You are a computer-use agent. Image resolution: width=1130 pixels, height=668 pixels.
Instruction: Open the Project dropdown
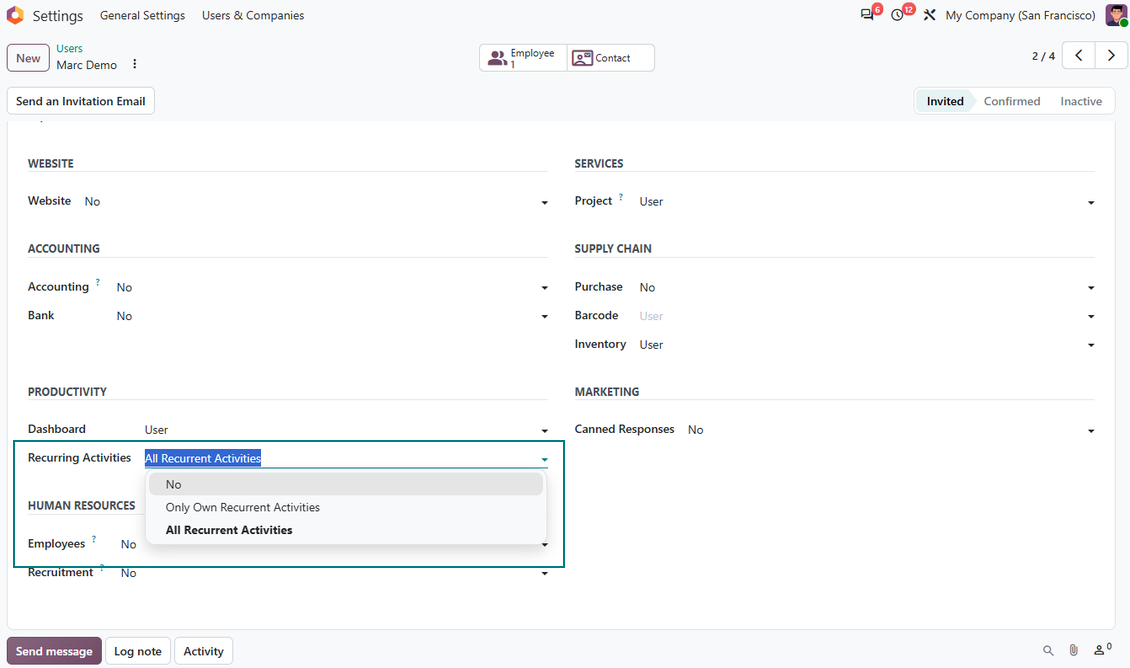[867, 202]
